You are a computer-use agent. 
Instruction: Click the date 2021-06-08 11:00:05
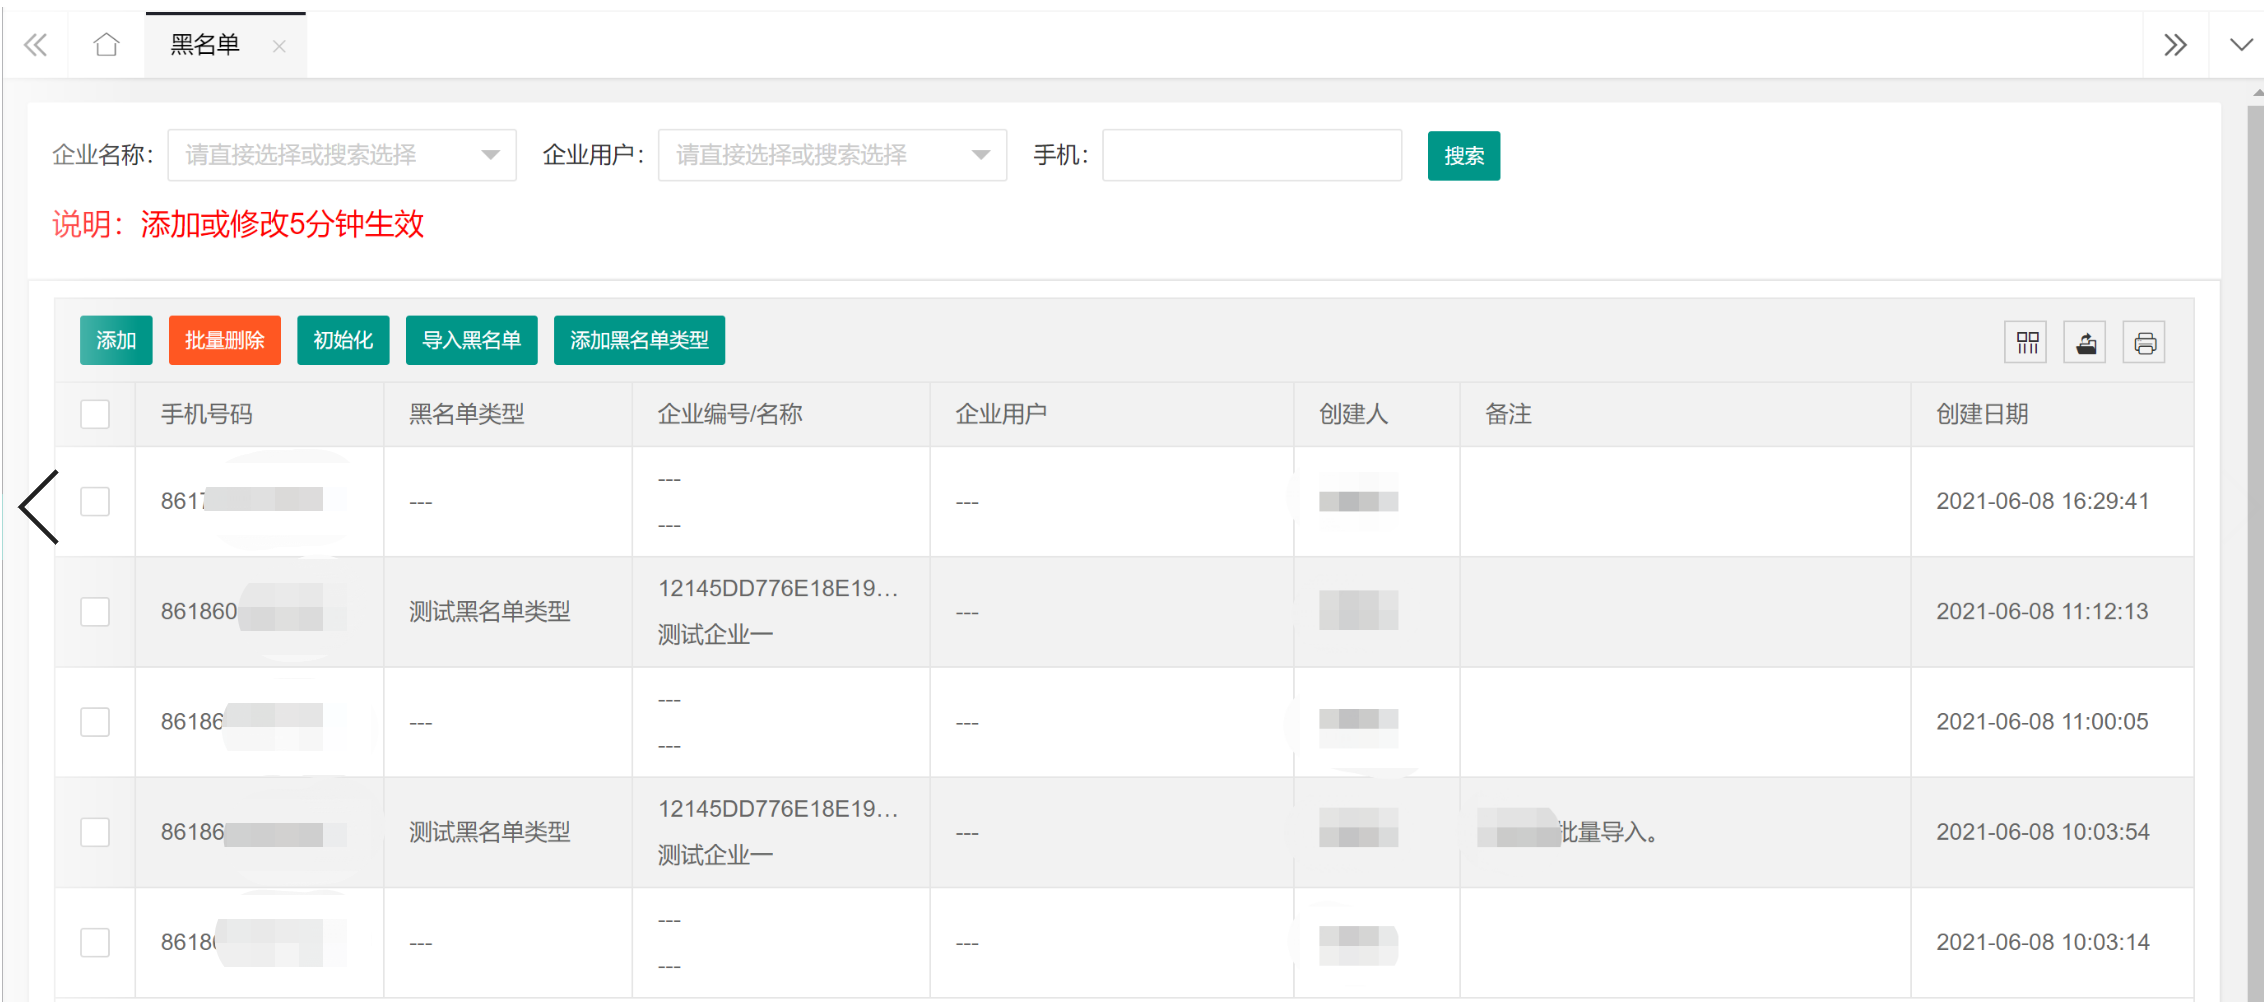(x=2042, y=721)
